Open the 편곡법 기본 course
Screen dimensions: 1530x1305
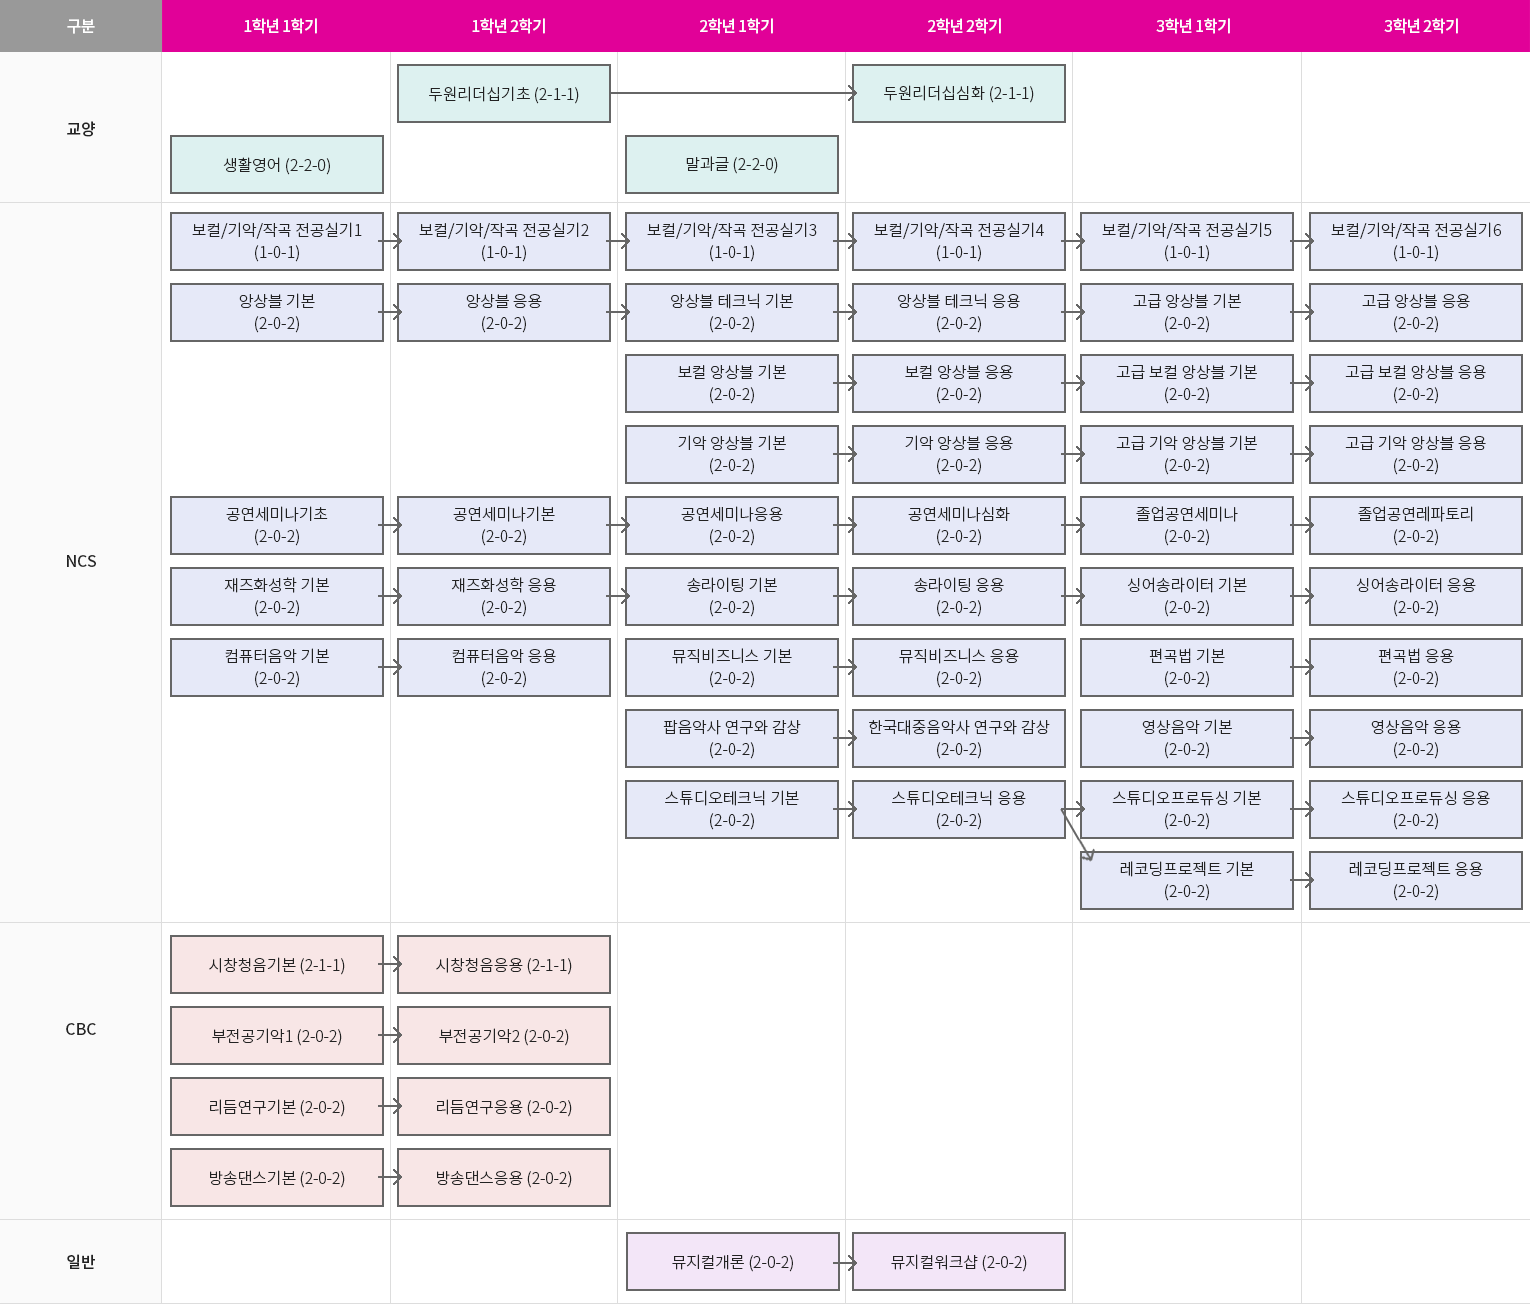pos(1187,667)
